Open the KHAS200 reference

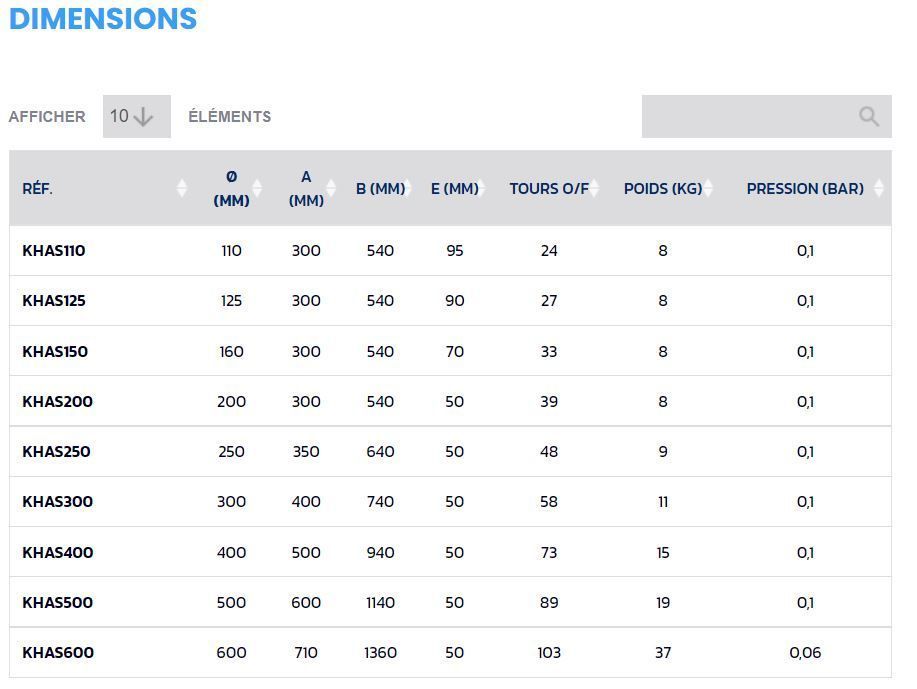point(57,402)
